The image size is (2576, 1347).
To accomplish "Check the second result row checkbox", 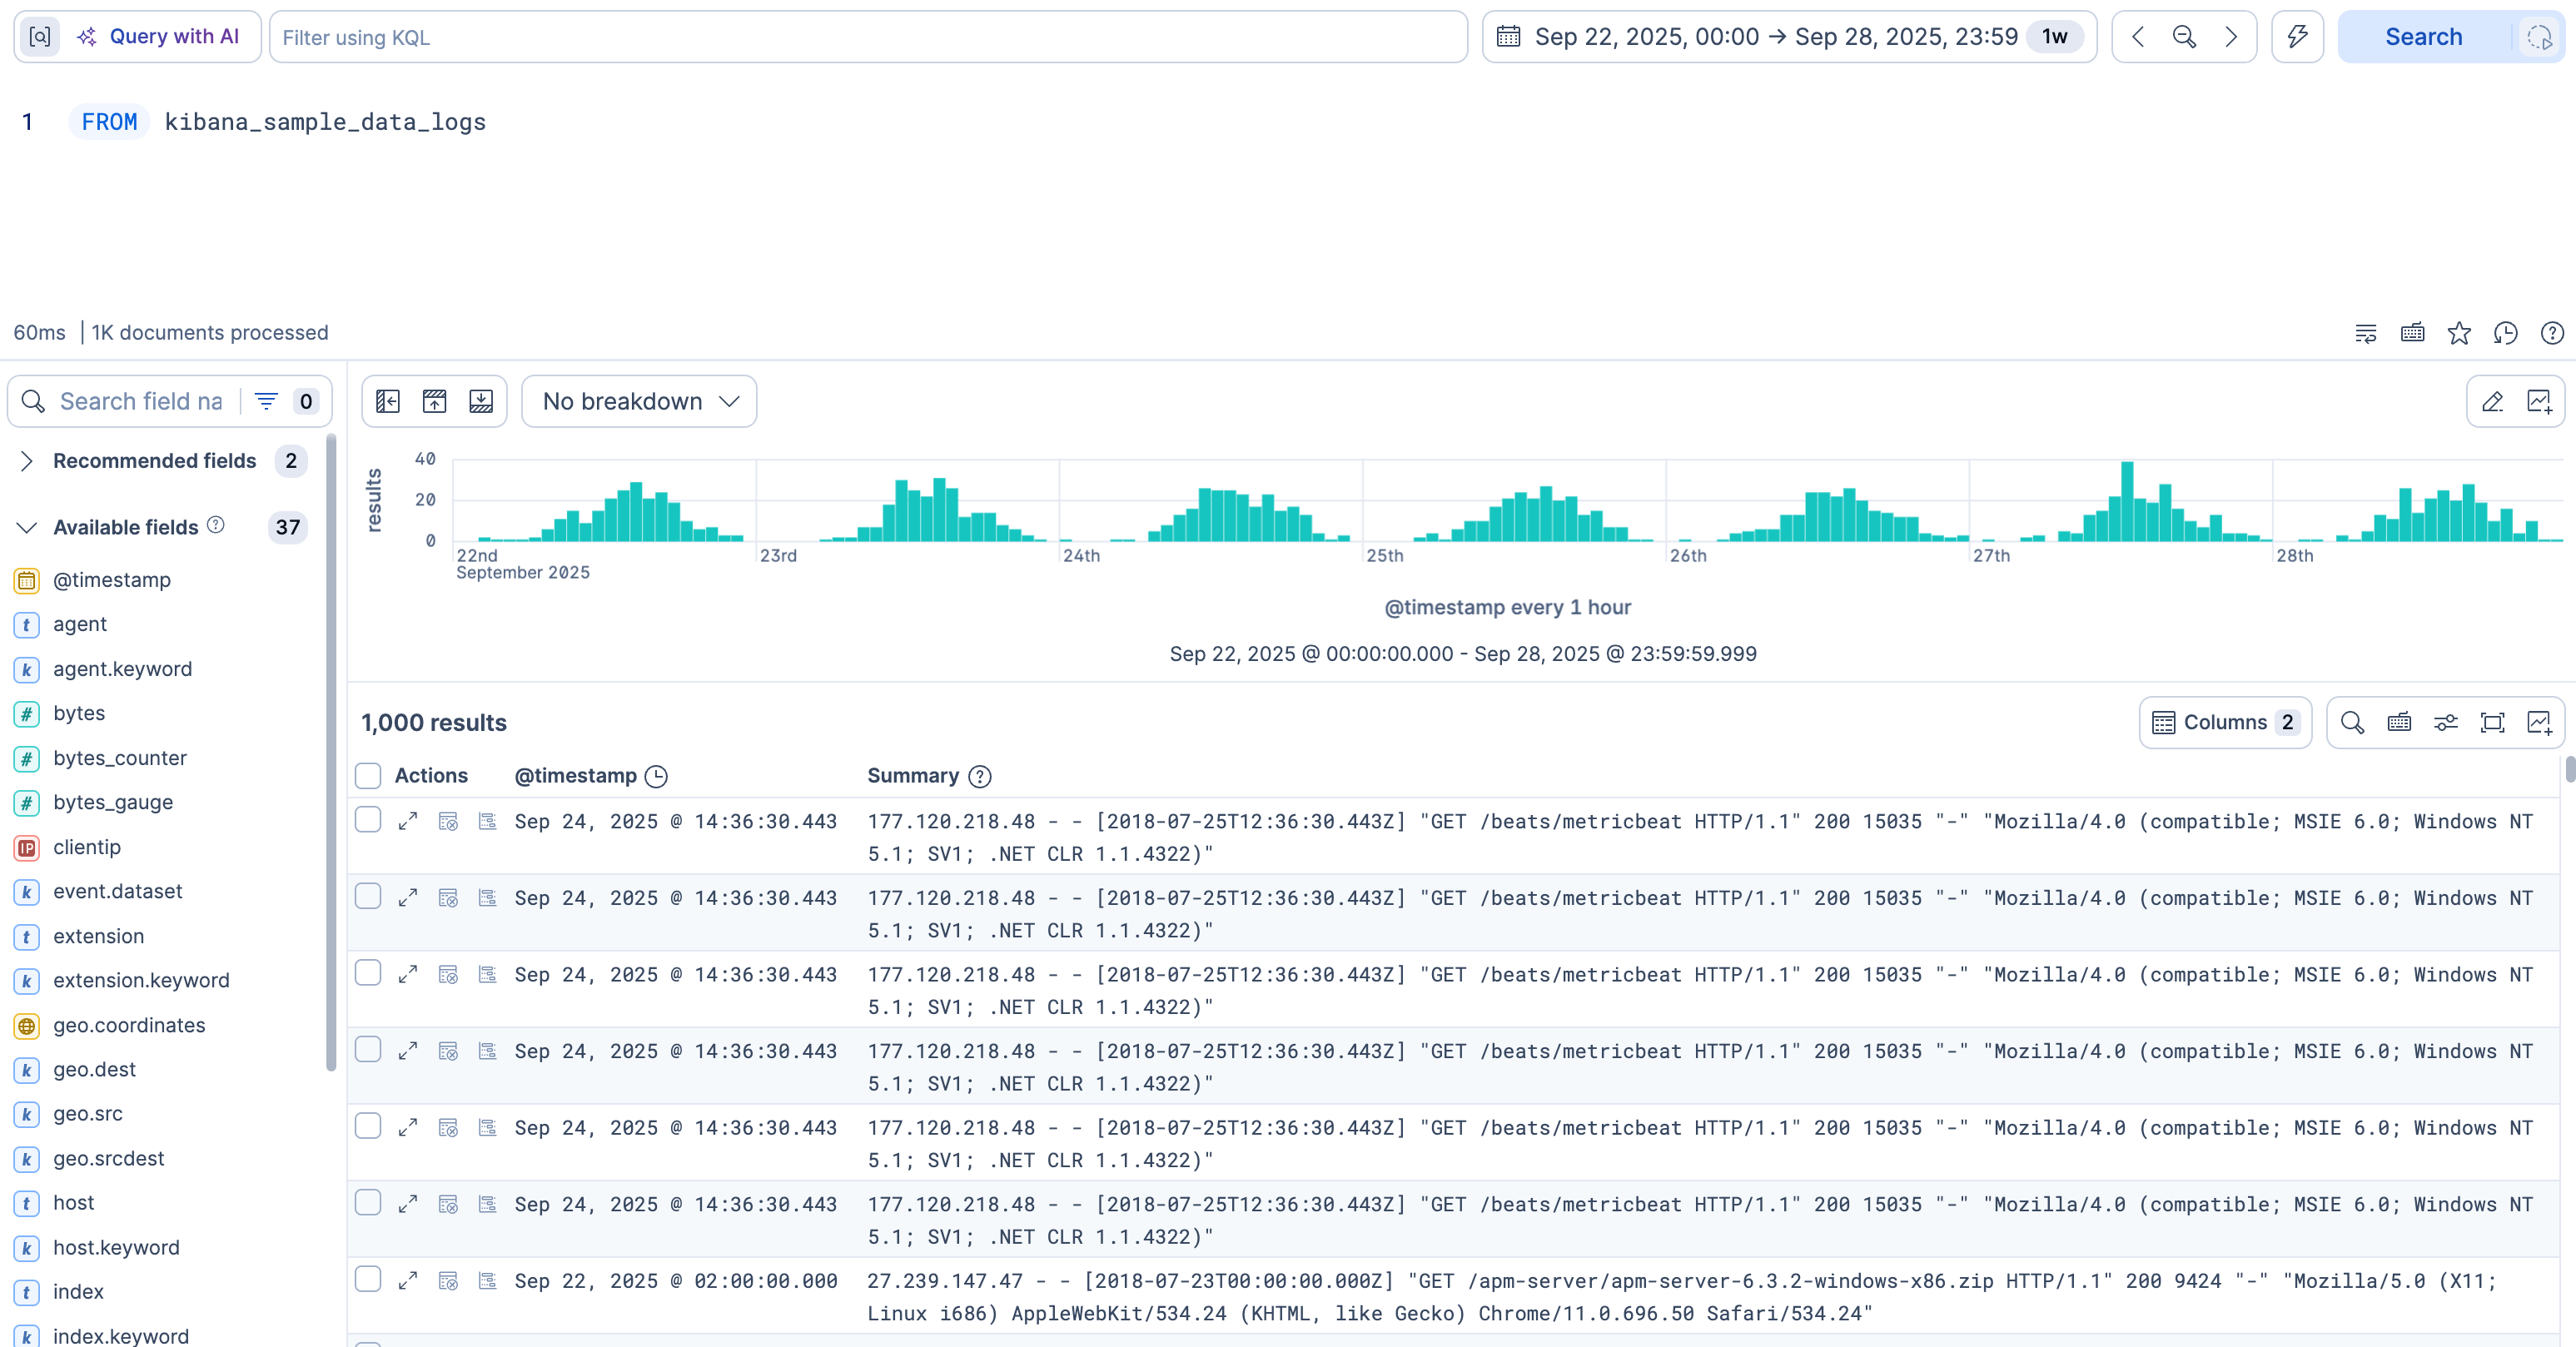I will coord(368,896).
